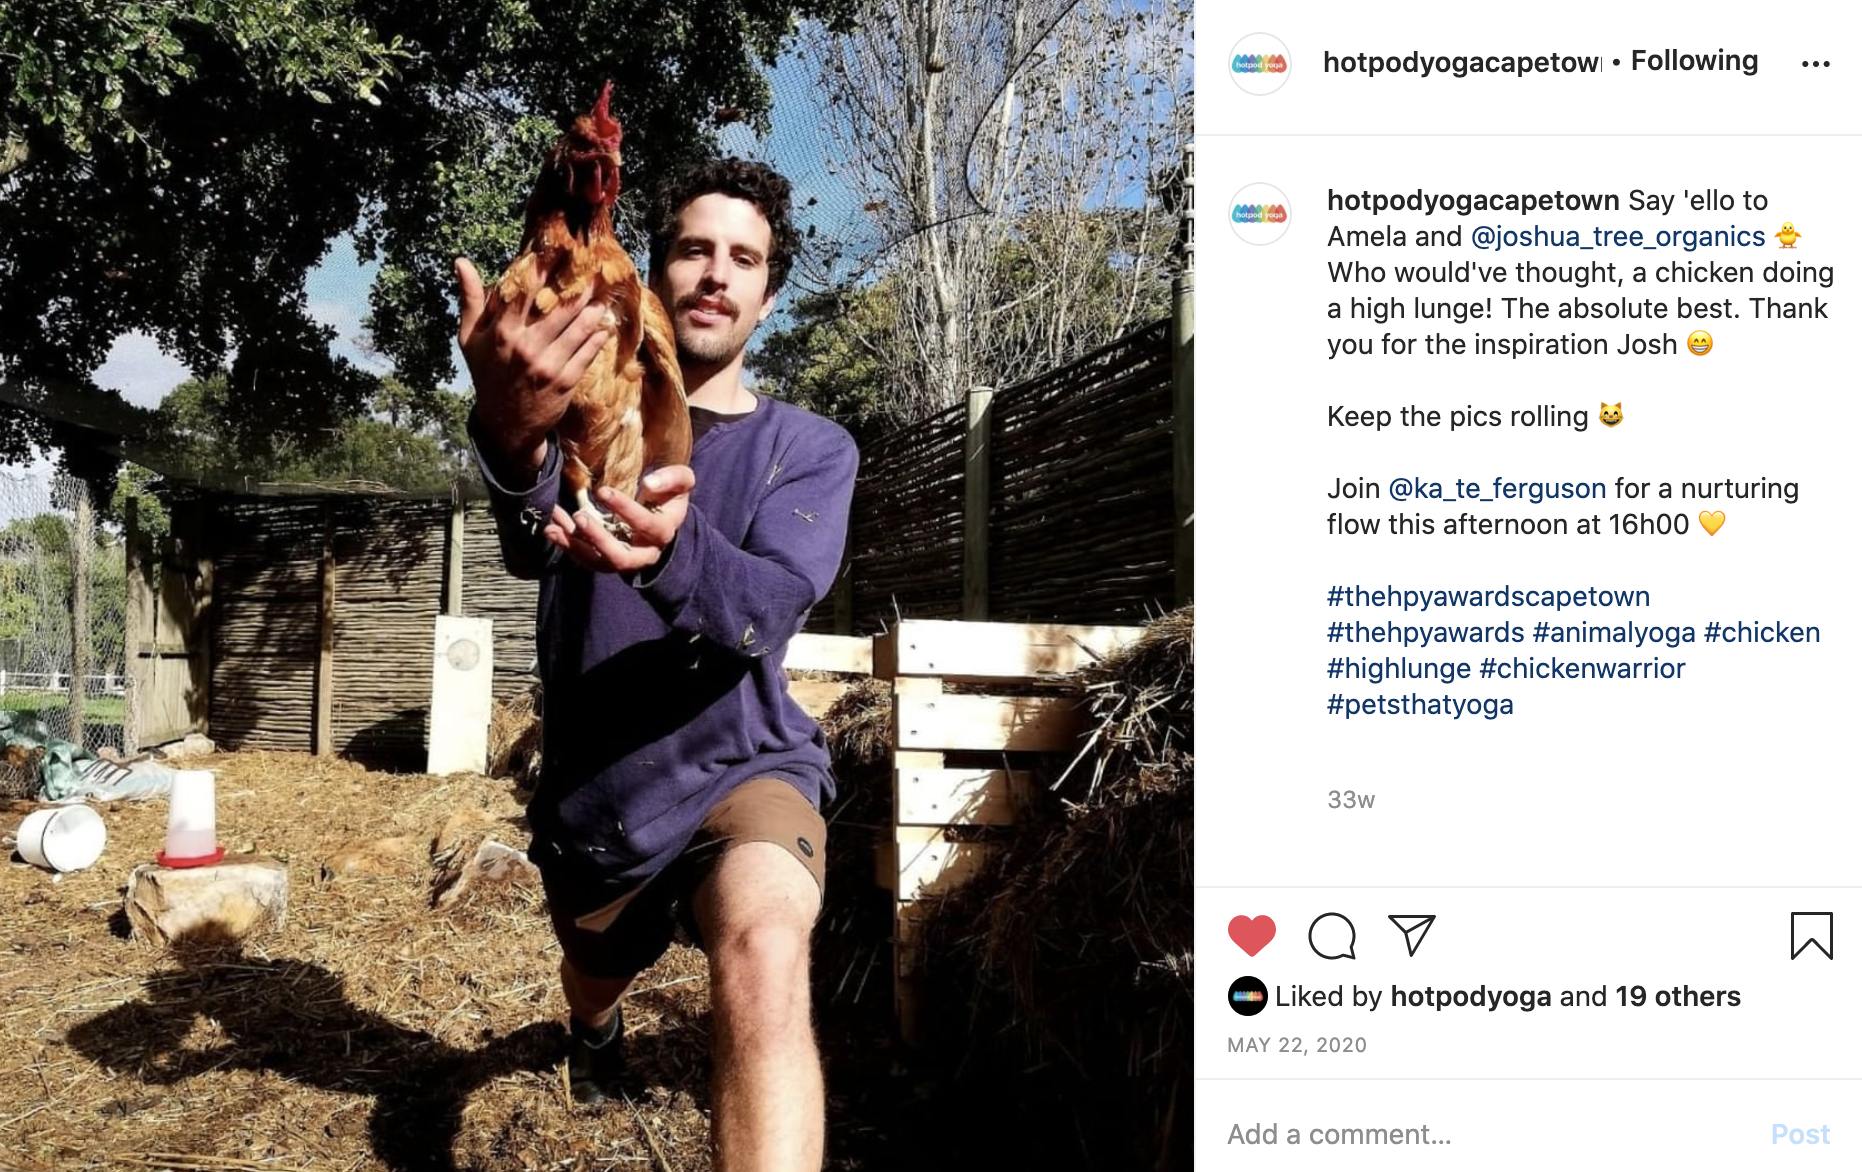
Task: Open the post via the 33w timestamp
Action: click(1349, 799)
